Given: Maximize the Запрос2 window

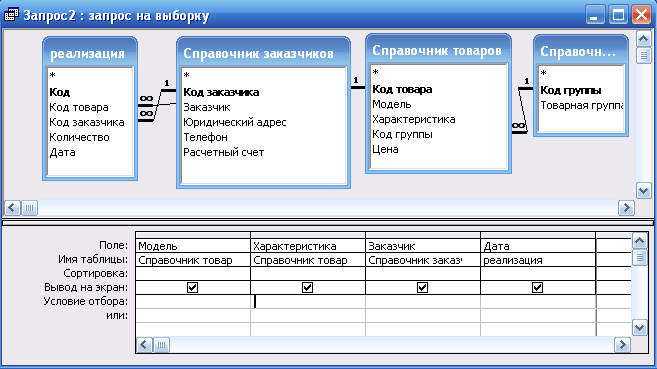Looking at the screenshot, I should pos(618,15).
